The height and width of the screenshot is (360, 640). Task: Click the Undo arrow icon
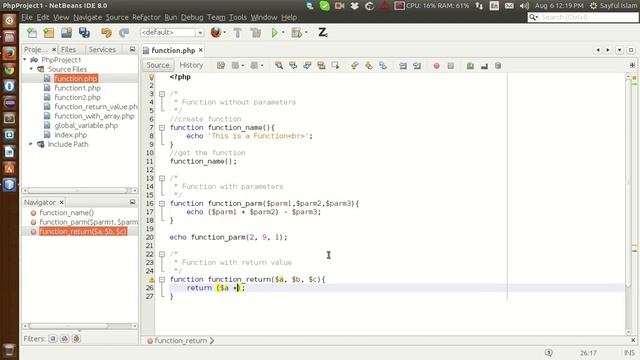pyautogui.click(x=106, y=33)
